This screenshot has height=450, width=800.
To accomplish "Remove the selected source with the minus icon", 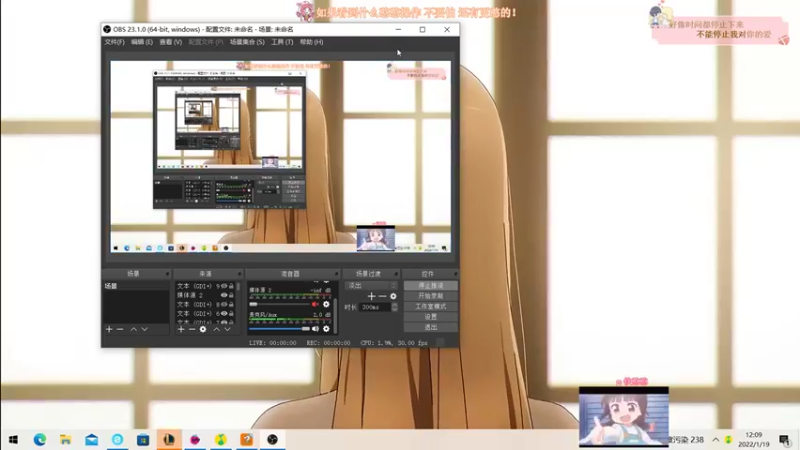I will coord(192,330).
